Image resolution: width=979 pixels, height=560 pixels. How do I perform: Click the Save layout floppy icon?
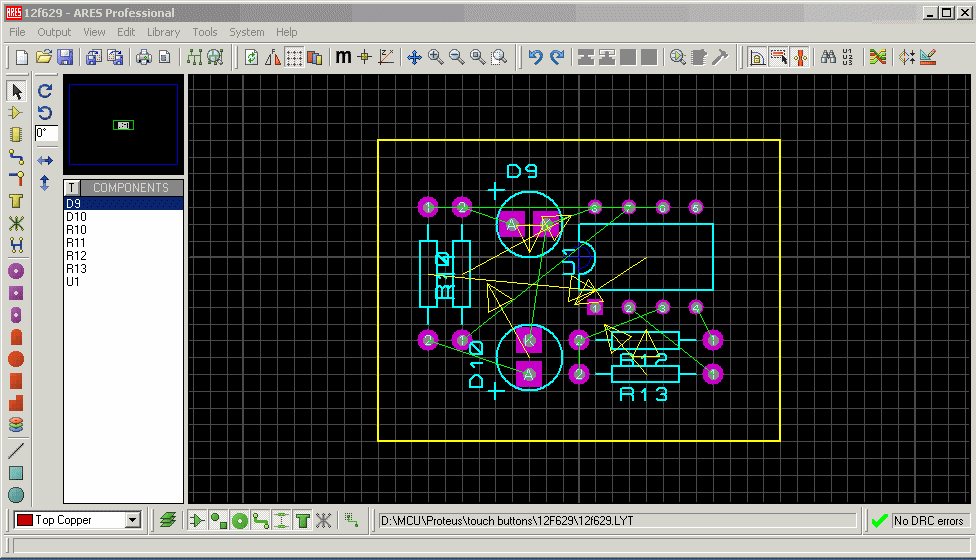point(65,57)
